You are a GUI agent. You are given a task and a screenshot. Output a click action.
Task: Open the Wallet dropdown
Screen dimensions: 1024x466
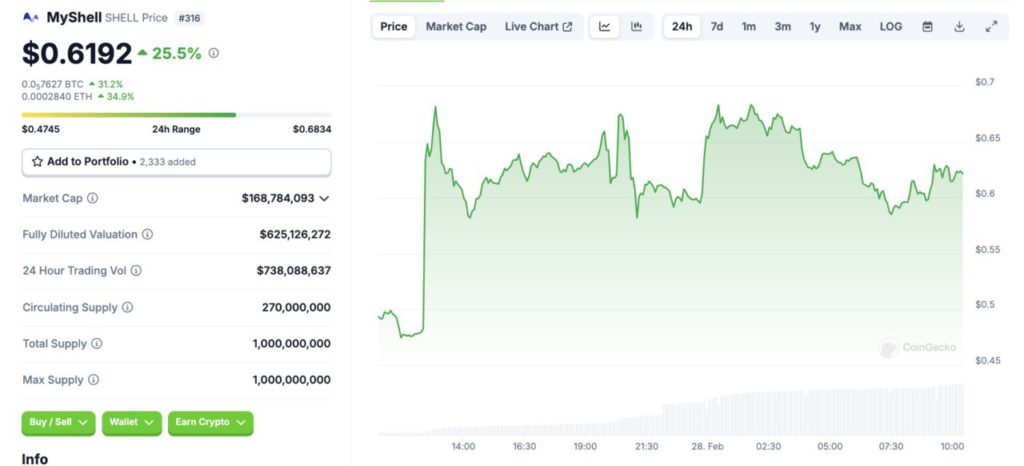pyautogui.click(x=131, y=423)
